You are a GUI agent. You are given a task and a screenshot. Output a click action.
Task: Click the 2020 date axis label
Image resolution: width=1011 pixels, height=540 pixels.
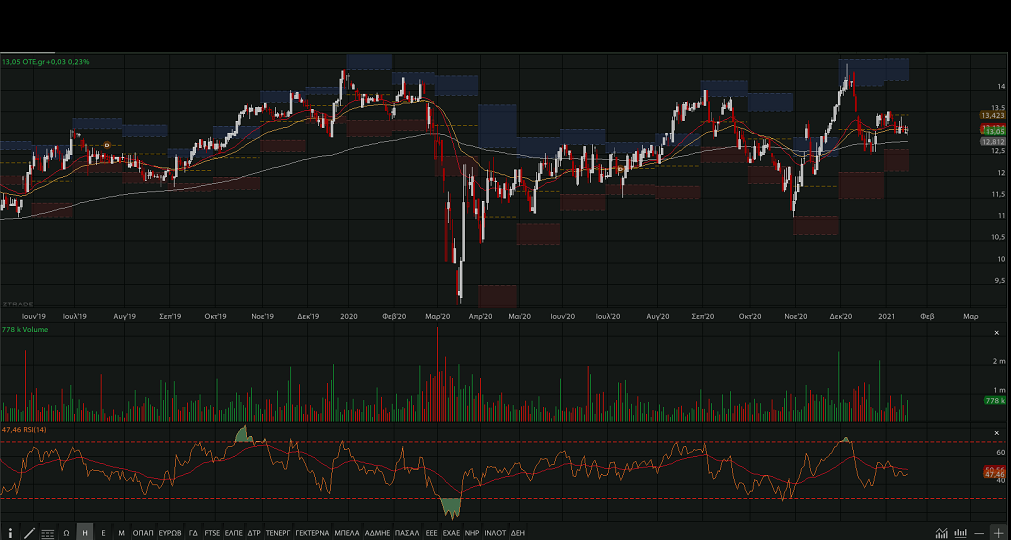coord(349,316)
